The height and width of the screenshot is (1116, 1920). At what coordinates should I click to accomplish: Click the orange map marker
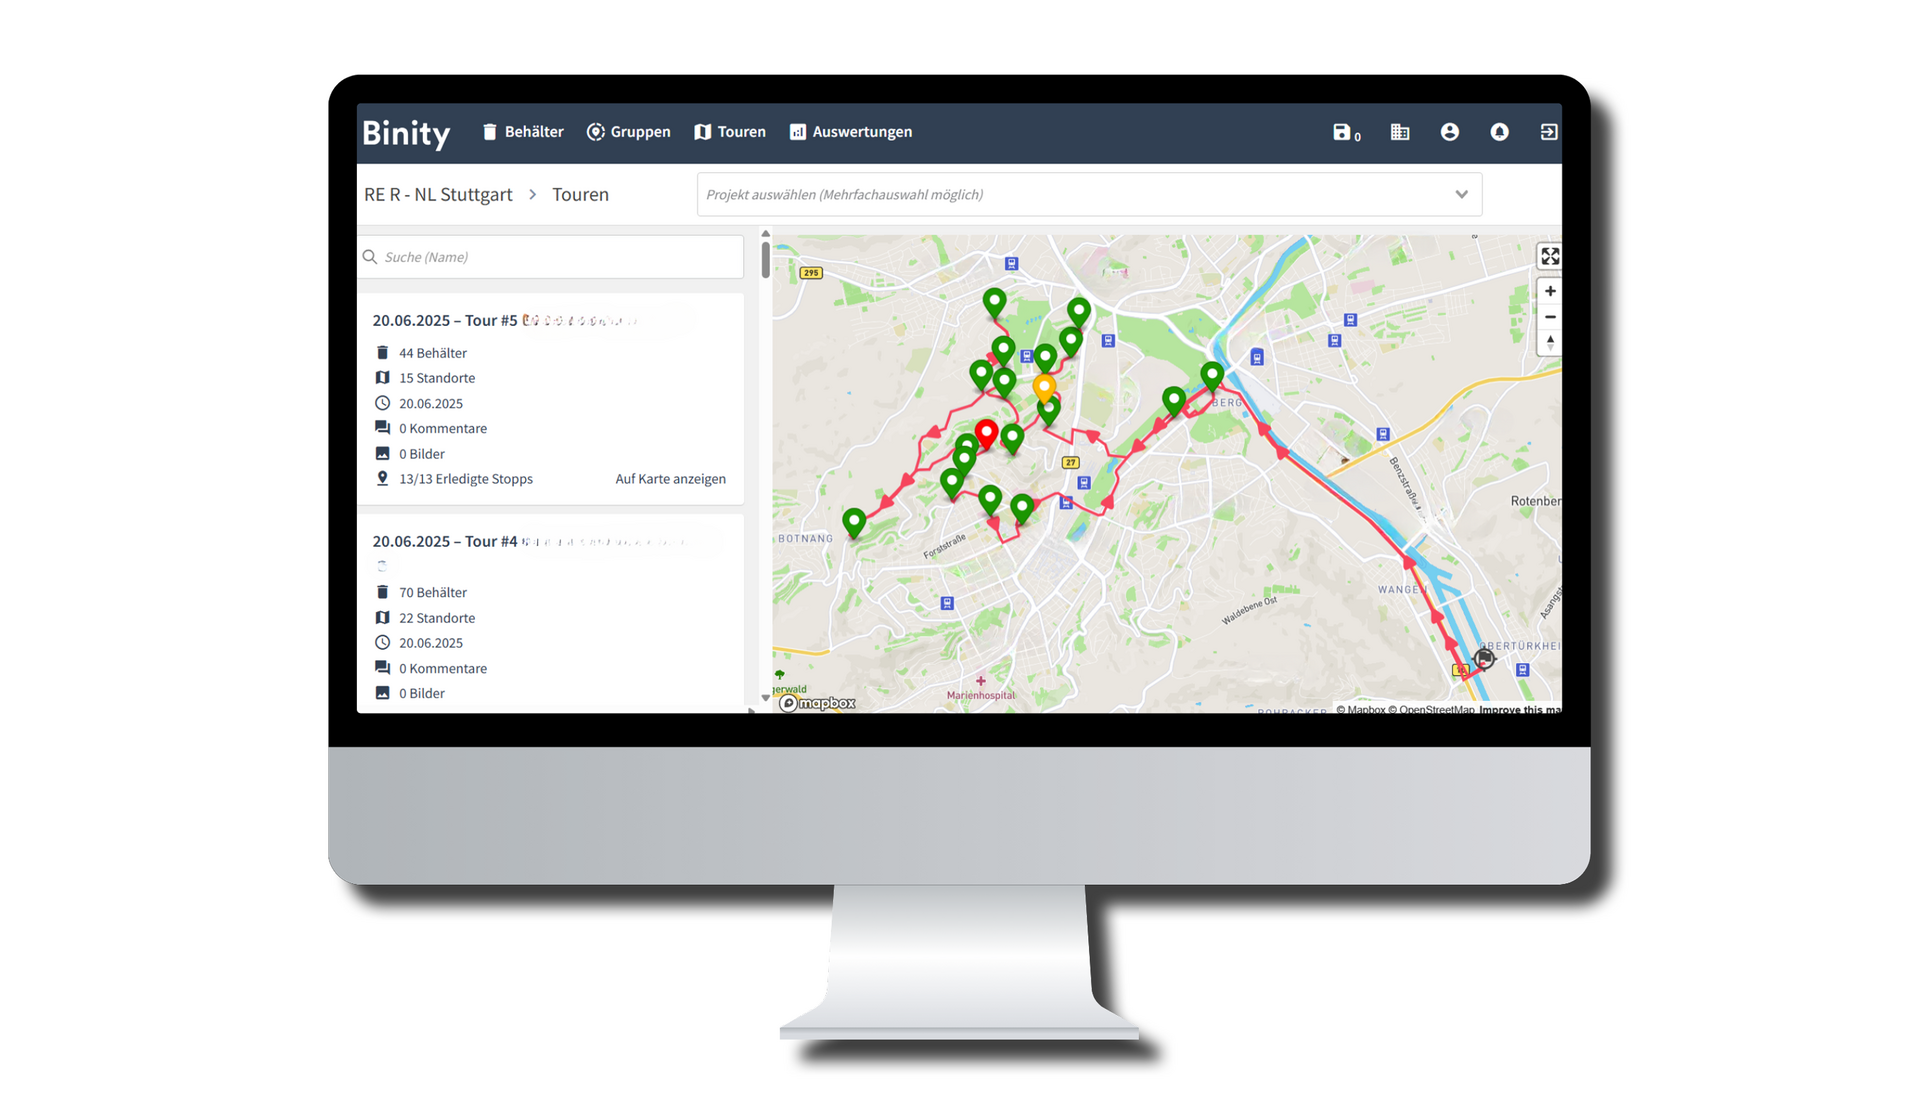1044,386
